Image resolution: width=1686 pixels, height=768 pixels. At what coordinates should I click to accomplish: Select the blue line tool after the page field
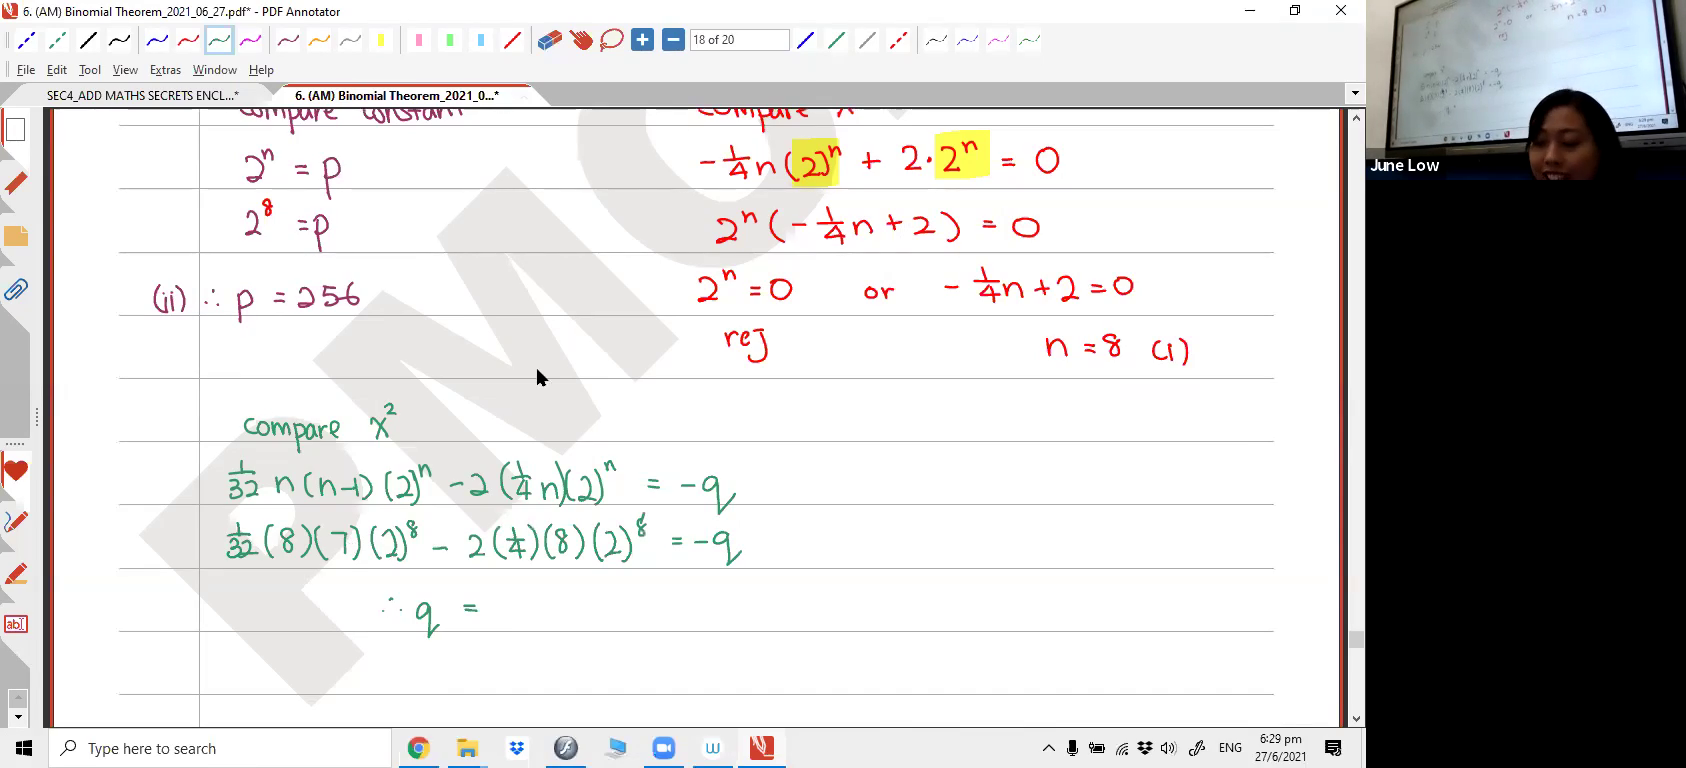point(806,40)
